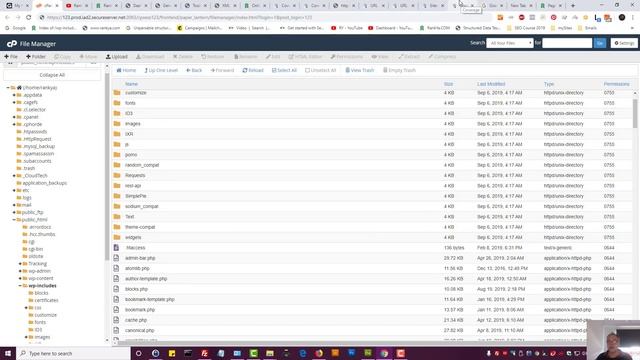Click the pomo folder icon in list

pos(117,154)
